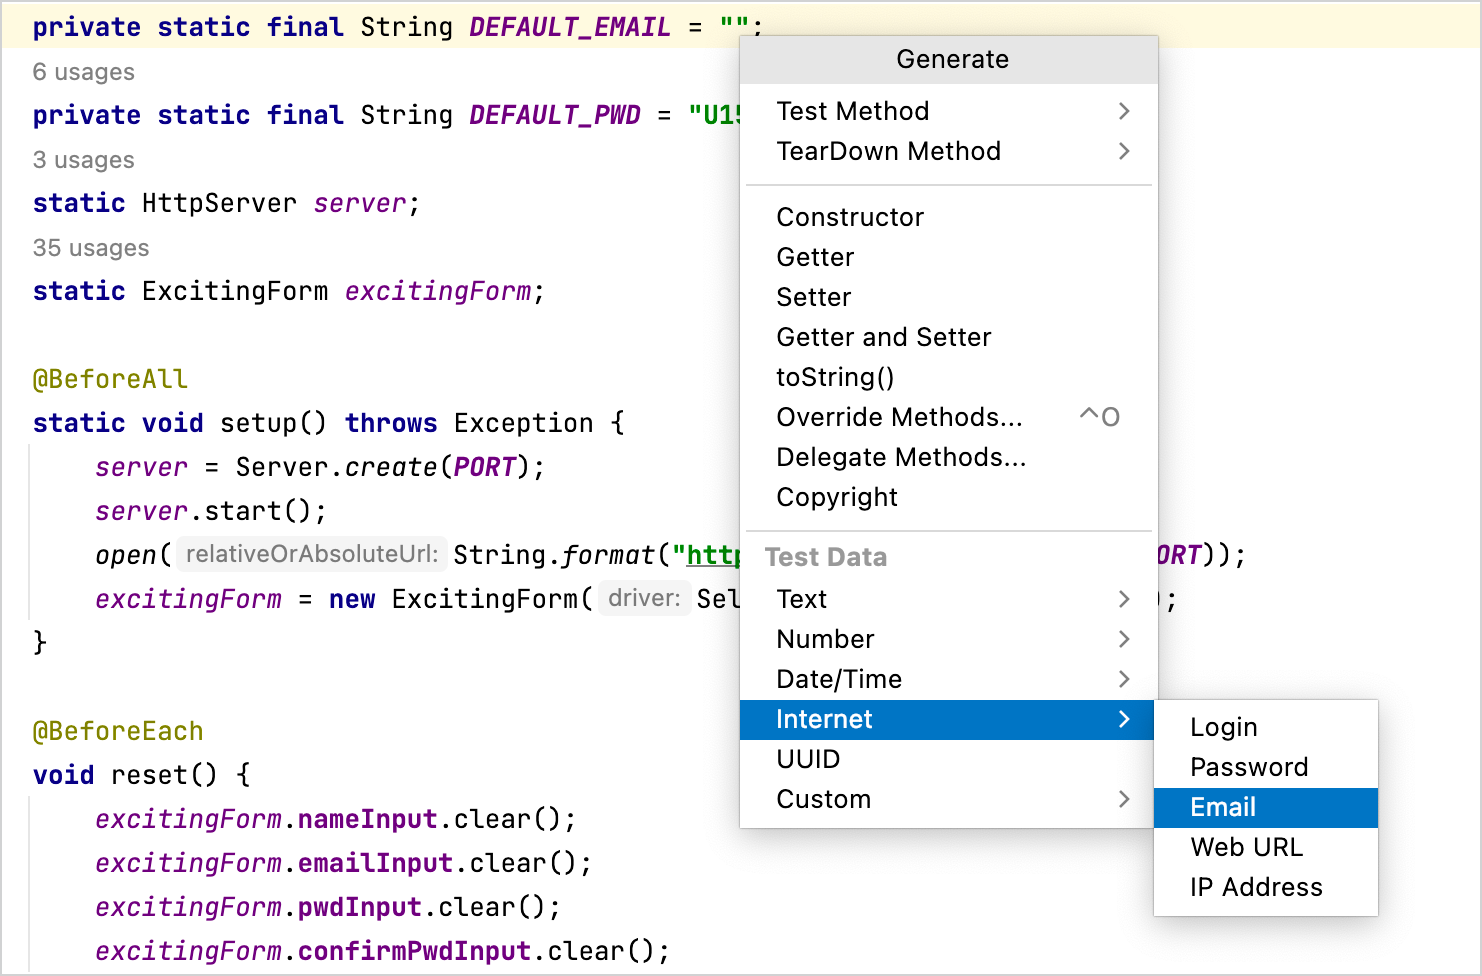The width and height of the screenshot is (1482, 976).
Task: Click 'new ExcitingForm(' constructor call
Action: click(461, 599)
